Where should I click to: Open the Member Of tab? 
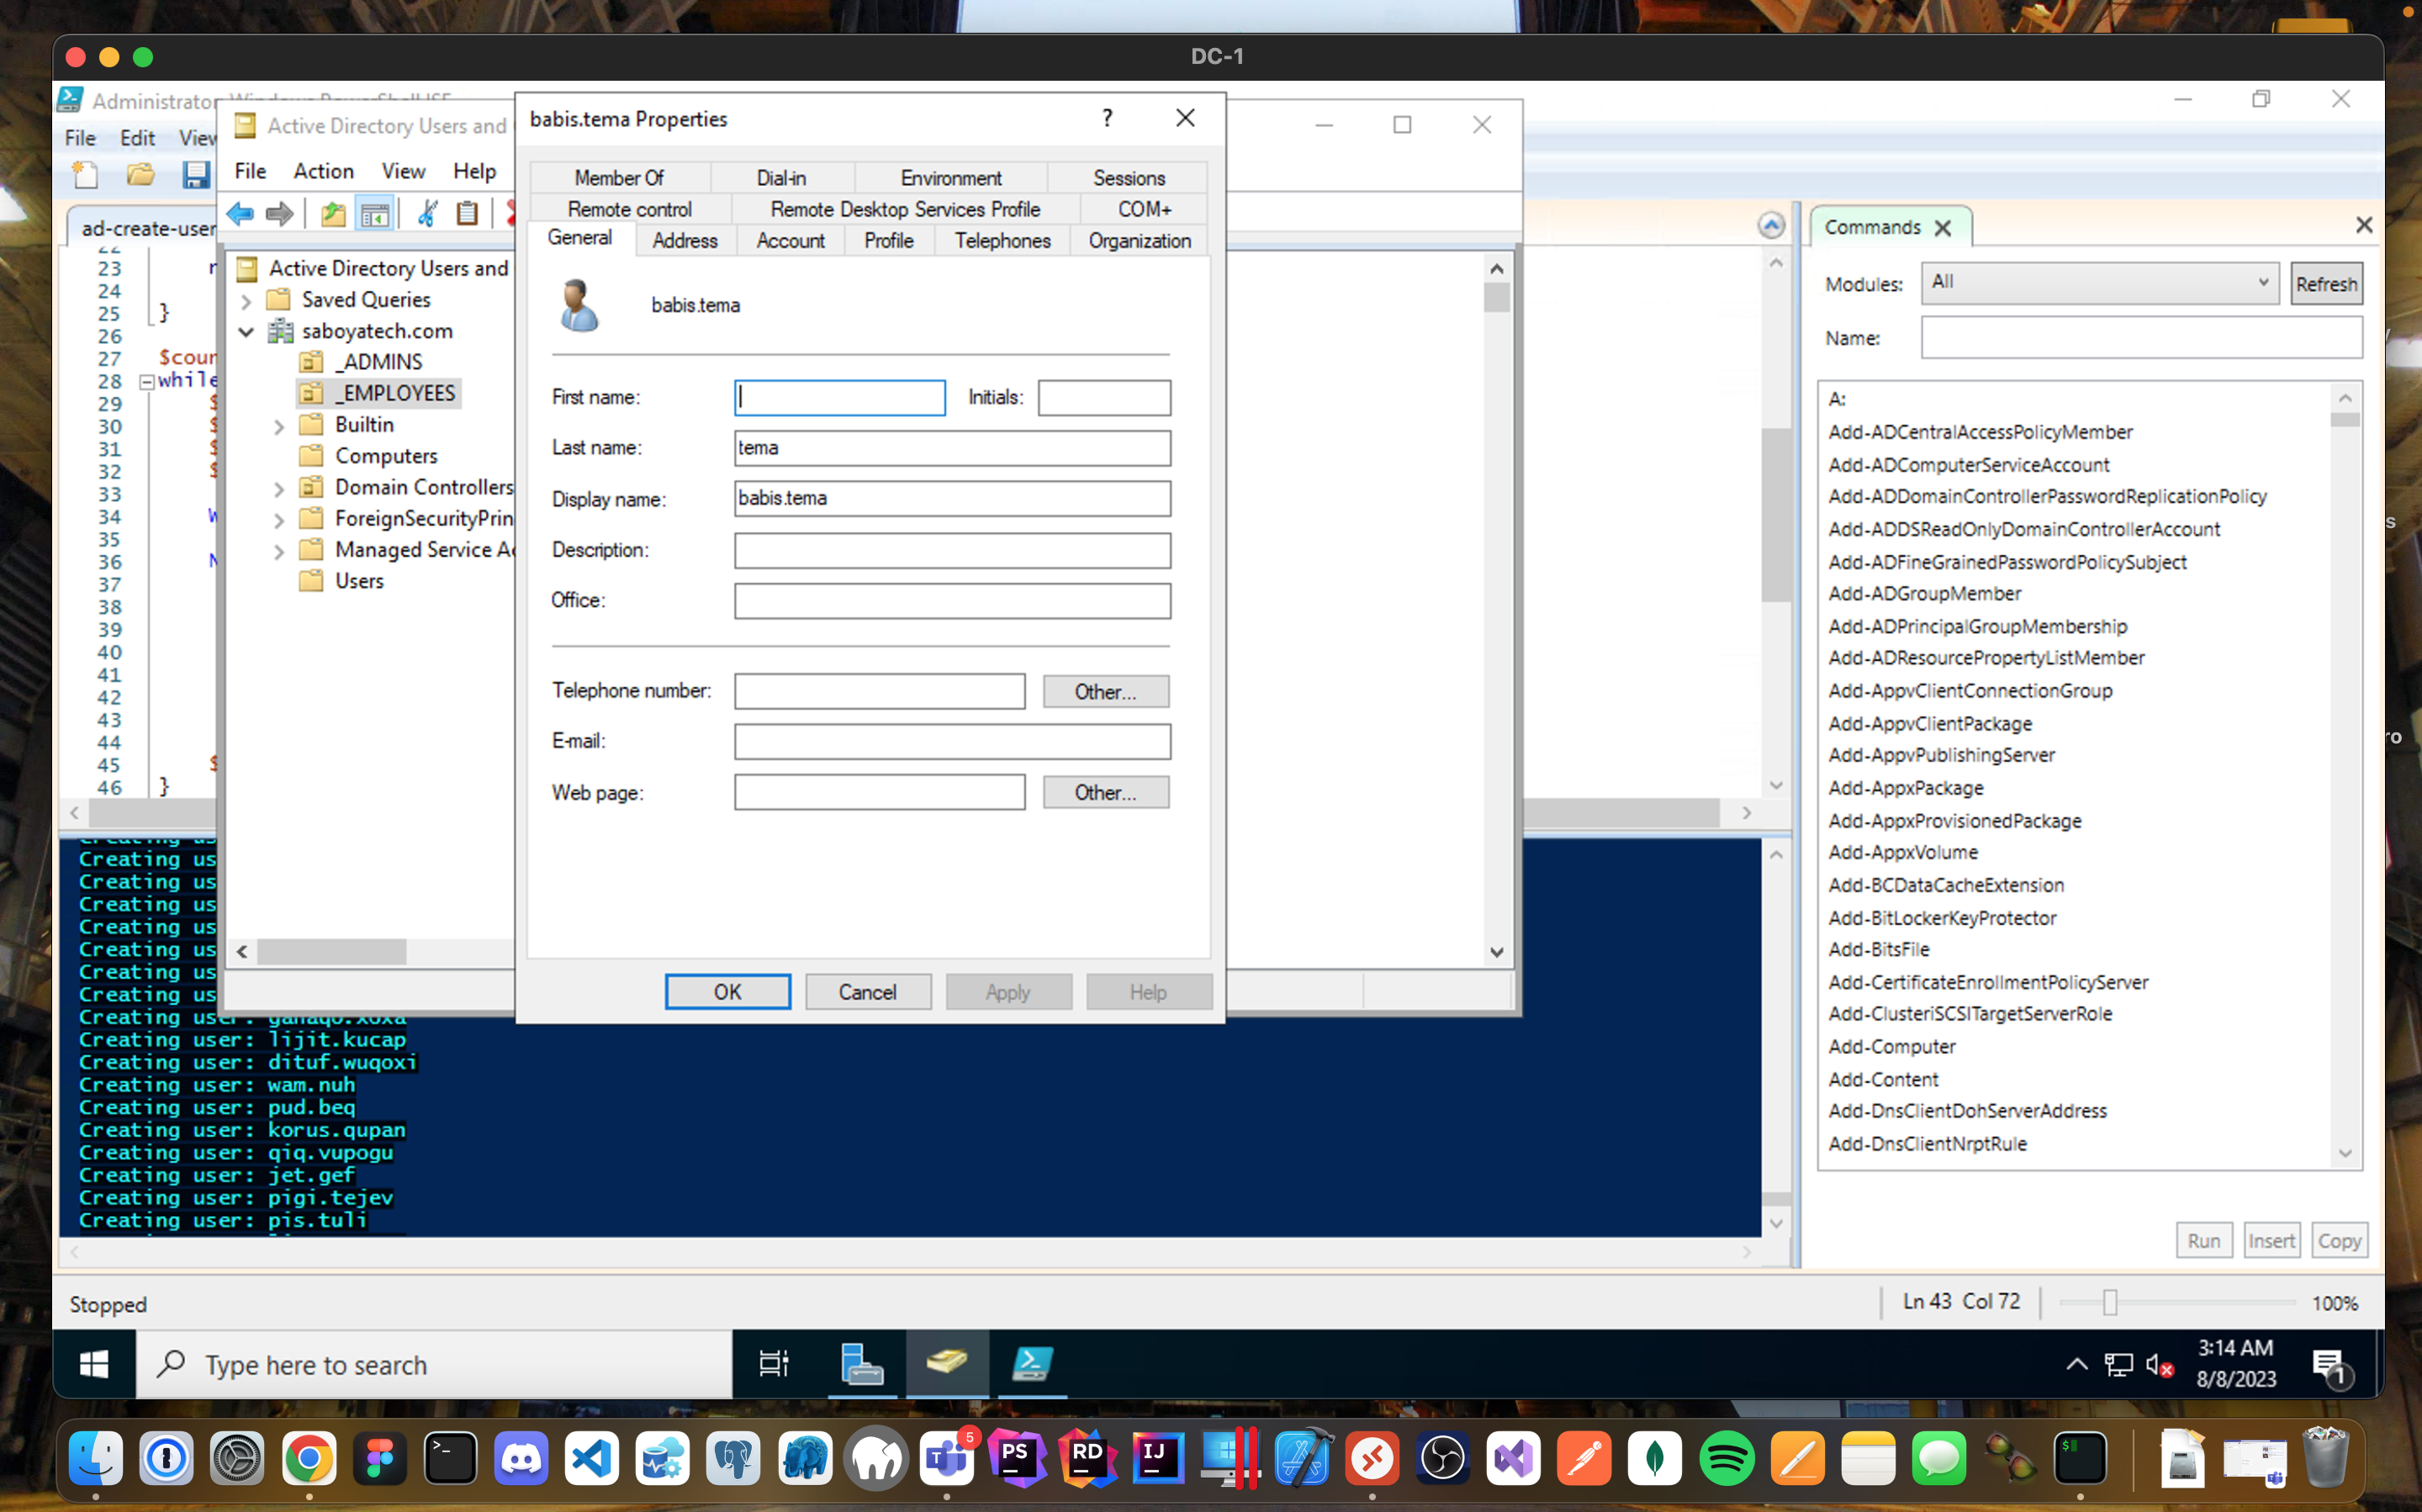coord(618,177)
